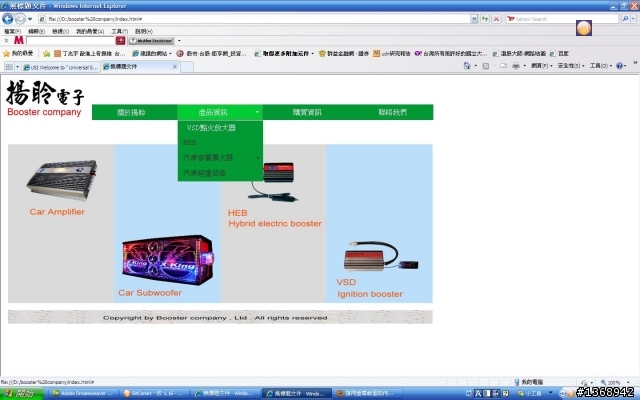The width and height of the screenshot is (640, 400).
Task: Open the 檔案(F) menu
Action: 12,31
